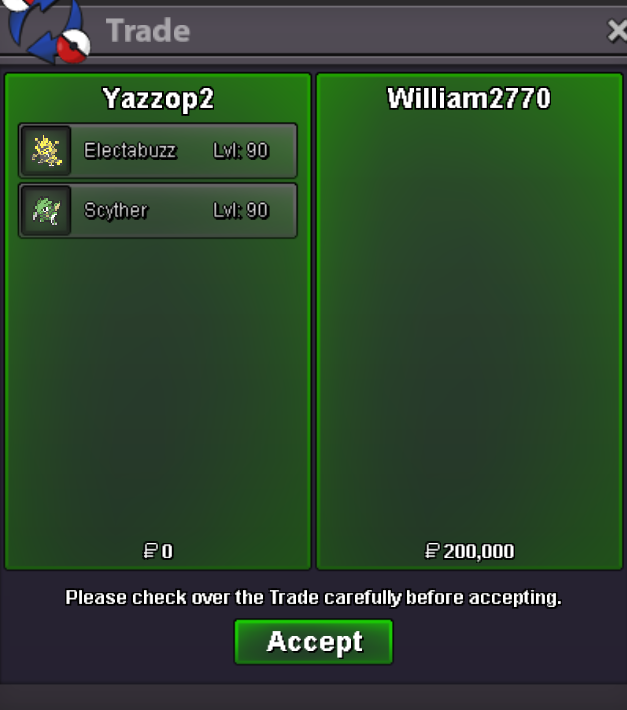Select the Scyther Lvl 90 row
Screen dimensions: 627x710
(158, 210)
